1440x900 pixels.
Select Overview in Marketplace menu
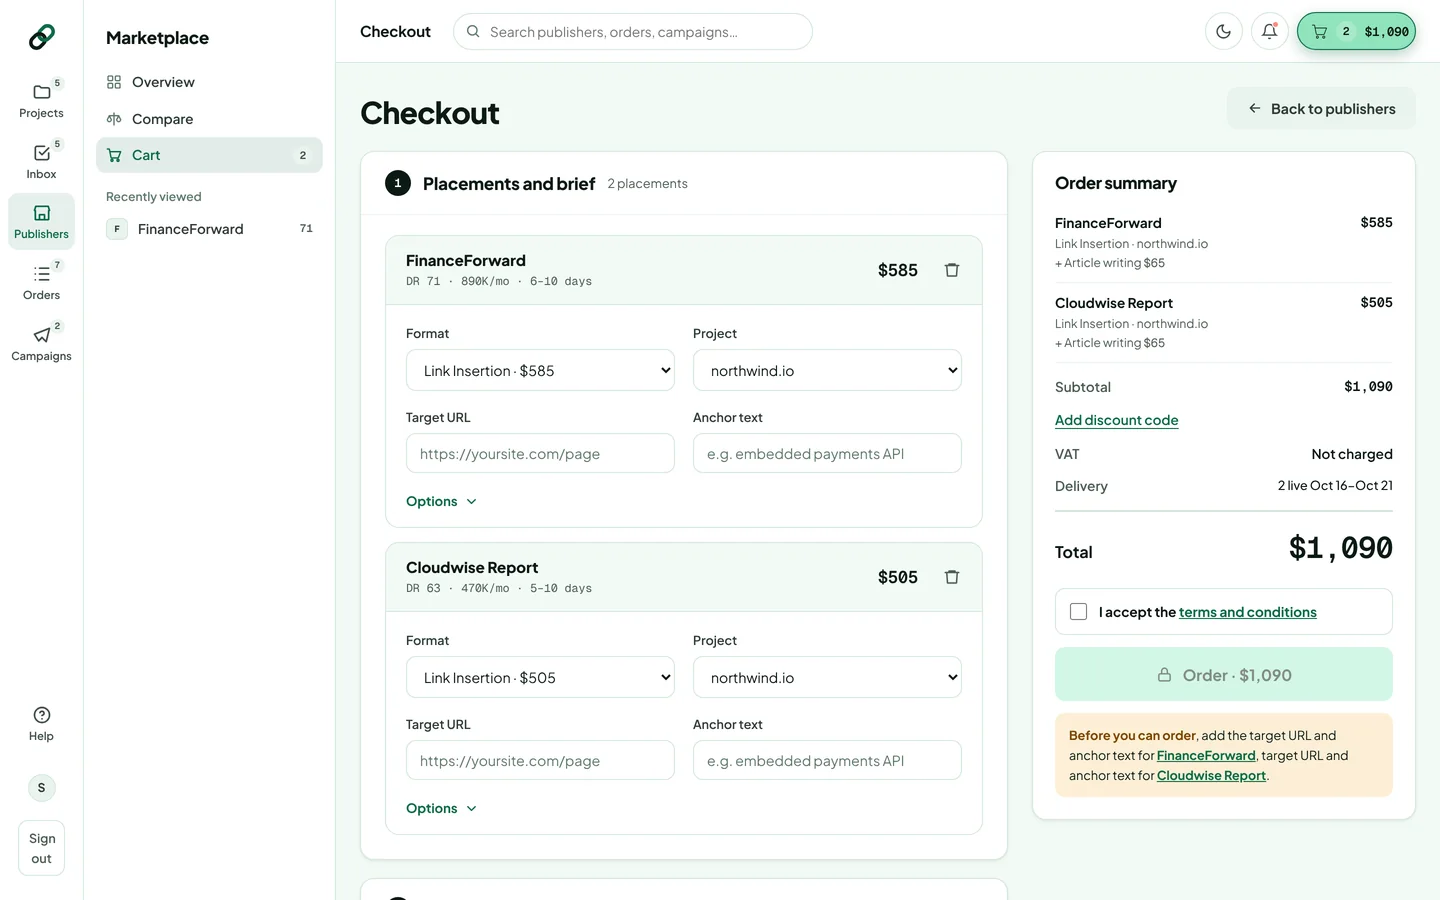click(x=209, y=82)
